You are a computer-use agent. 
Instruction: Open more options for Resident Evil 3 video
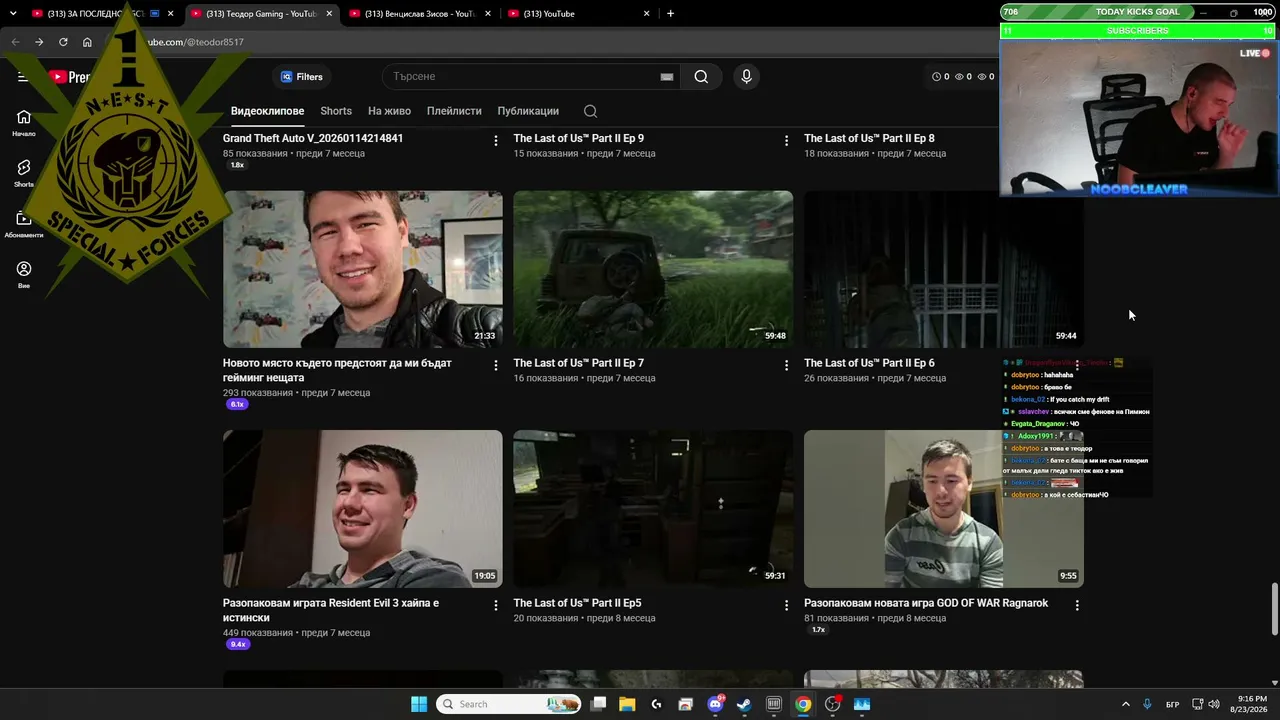coord(496,605)
